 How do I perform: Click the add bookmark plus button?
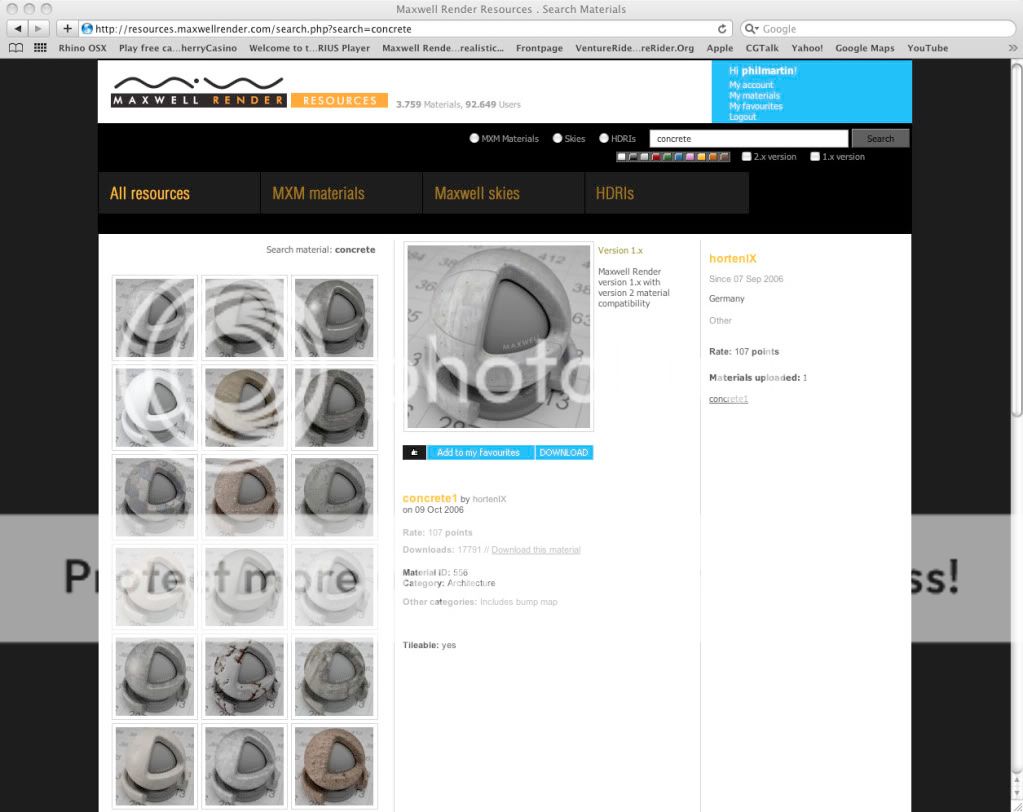67,29
